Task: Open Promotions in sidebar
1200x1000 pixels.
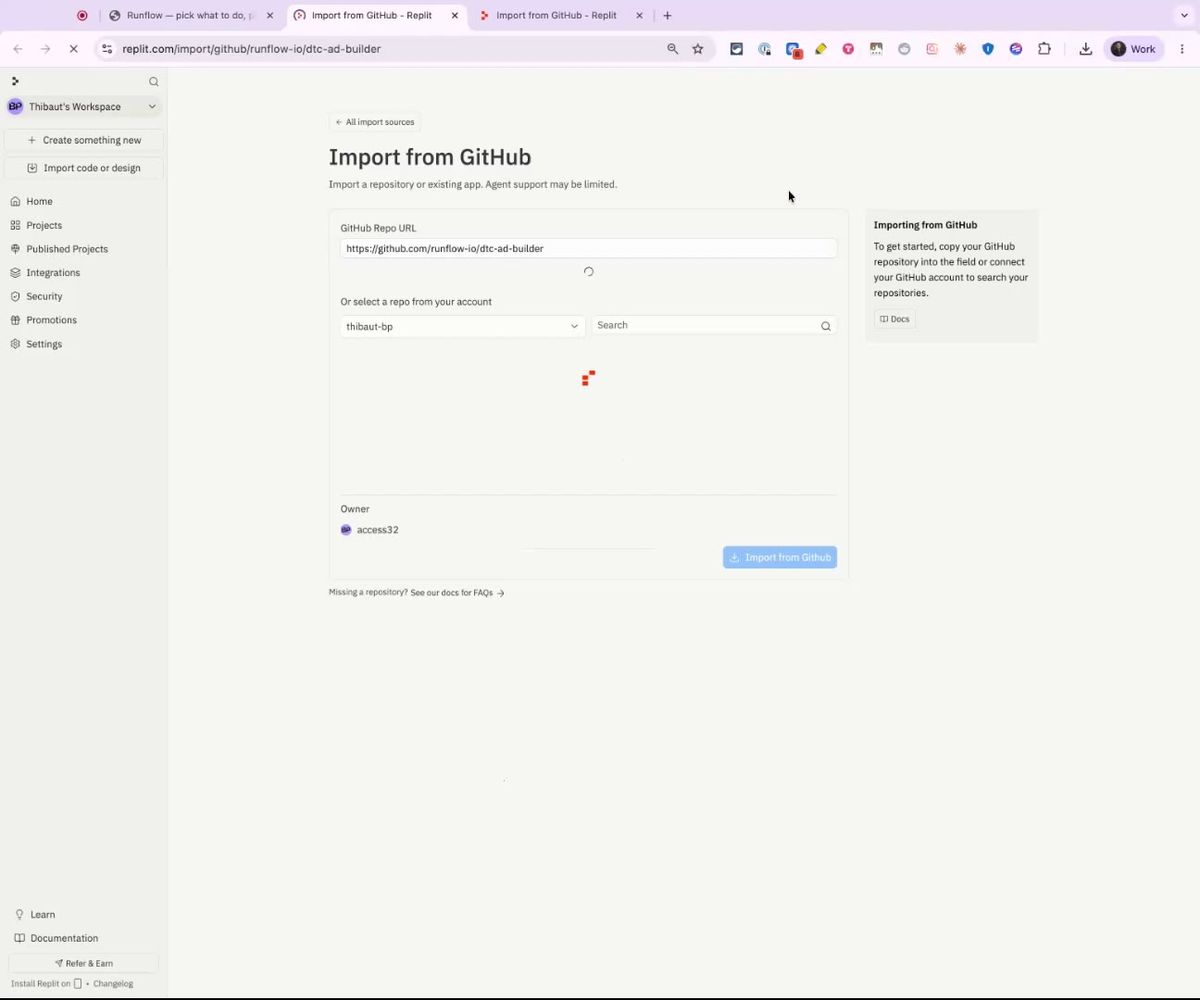Action: [x=51, y=320]
